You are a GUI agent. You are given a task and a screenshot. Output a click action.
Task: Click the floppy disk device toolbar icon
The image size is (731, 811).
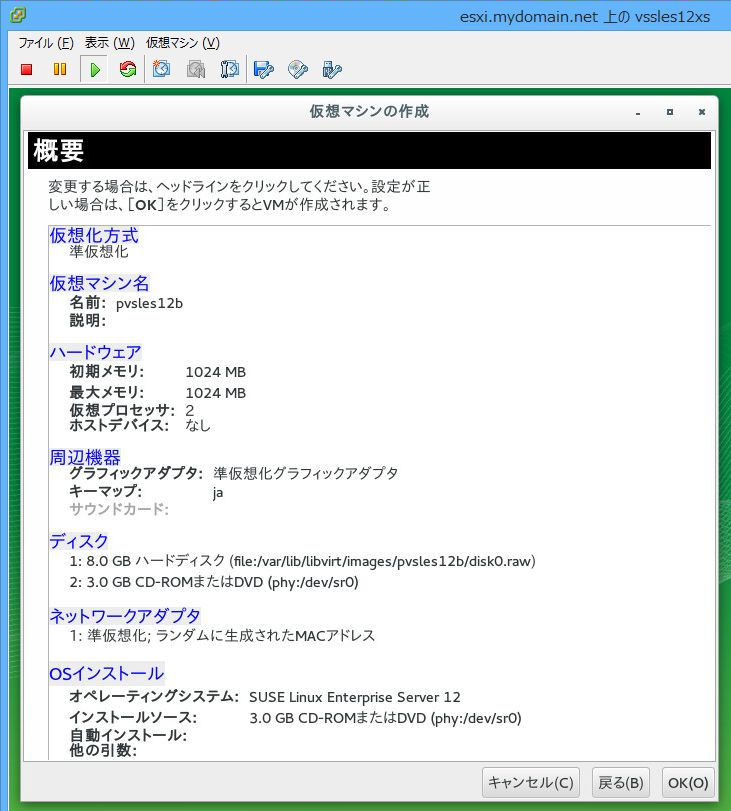pos(264,69)
